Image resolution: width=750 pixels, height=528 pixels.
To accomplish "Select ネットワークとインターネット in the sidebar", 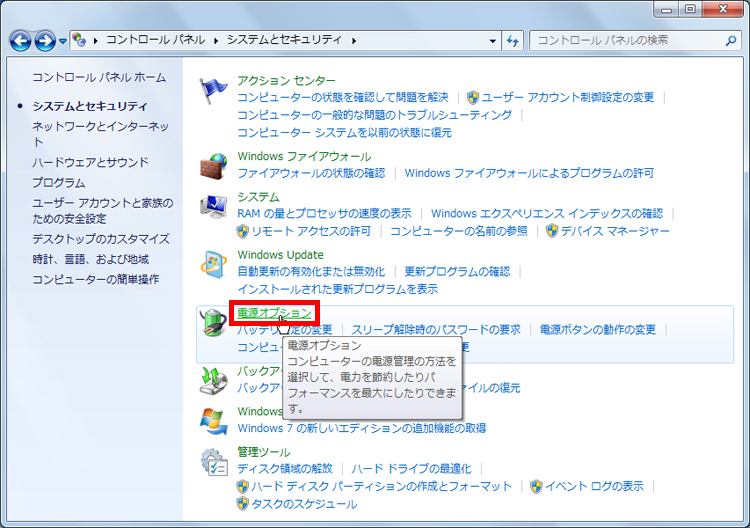I will [100, 134].
